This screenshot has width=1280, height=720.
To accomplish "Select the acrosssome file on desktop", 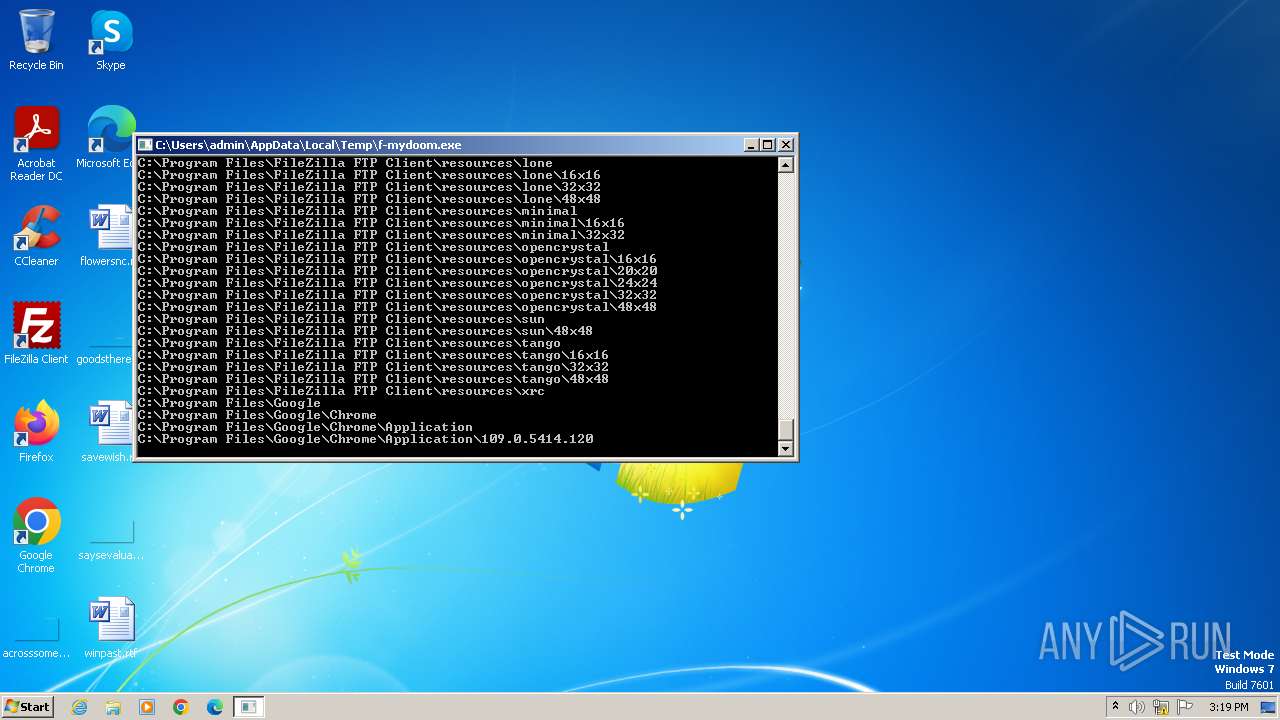I will pyautogui.click(x=36, y=639).
